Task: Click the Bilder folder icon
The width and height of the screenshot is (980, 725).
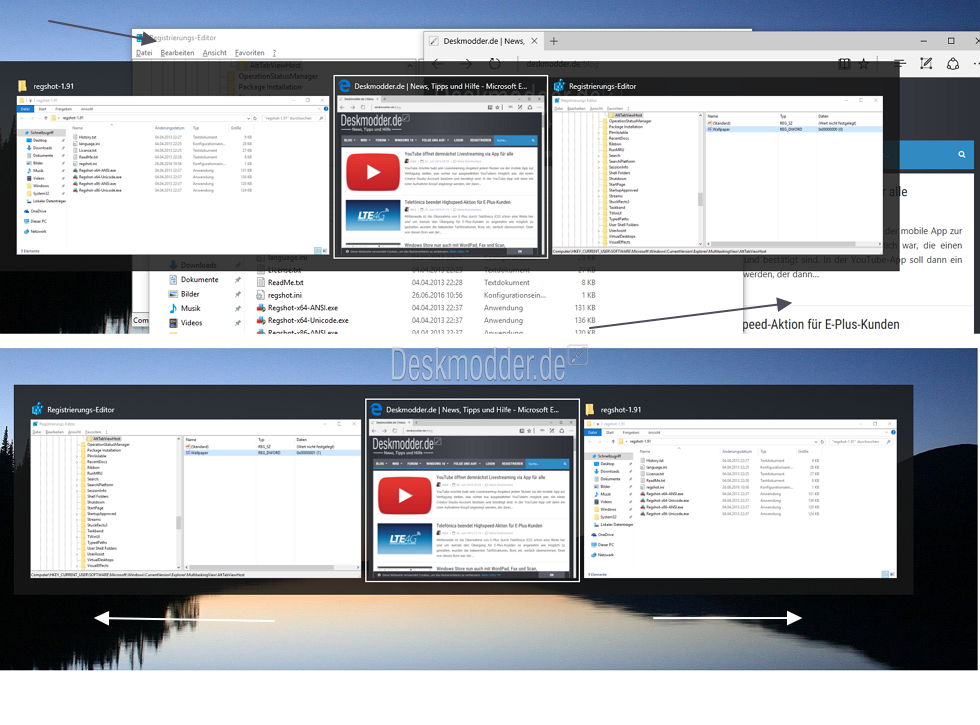Action: coord(173,294)
